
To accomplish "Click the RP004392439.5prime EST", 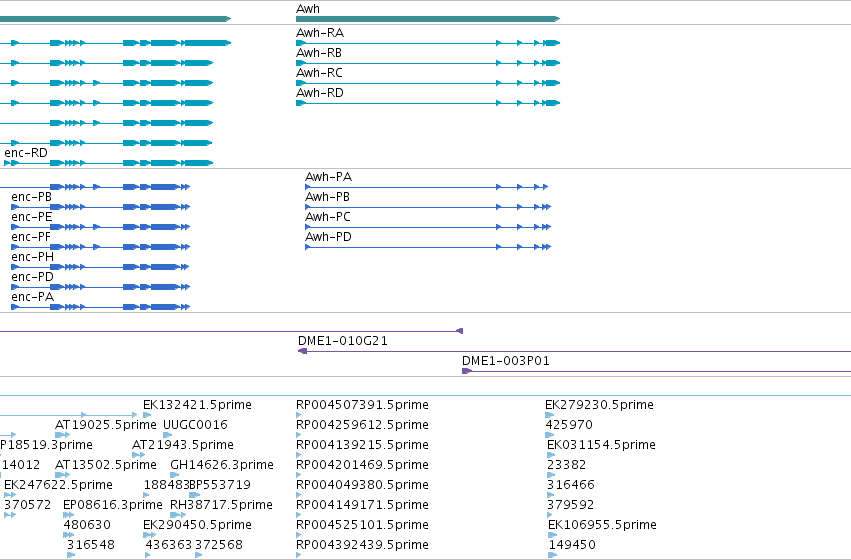I will click(x=363, y=545).
